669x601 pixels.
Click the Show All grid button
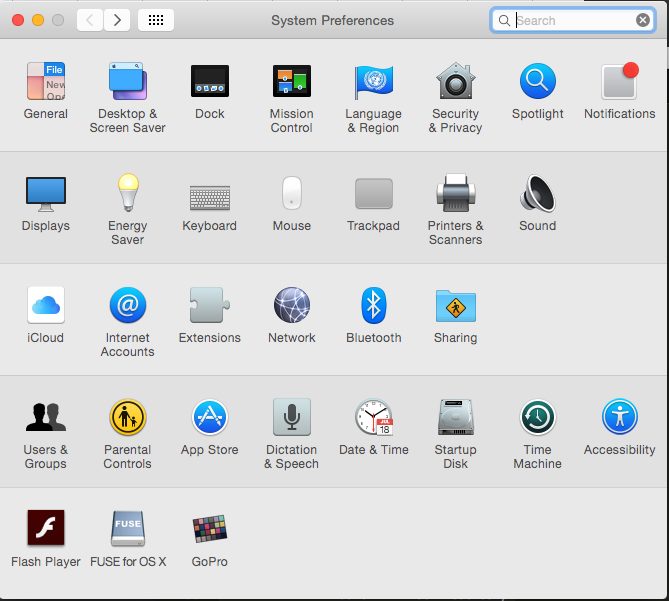click(156, 20)
